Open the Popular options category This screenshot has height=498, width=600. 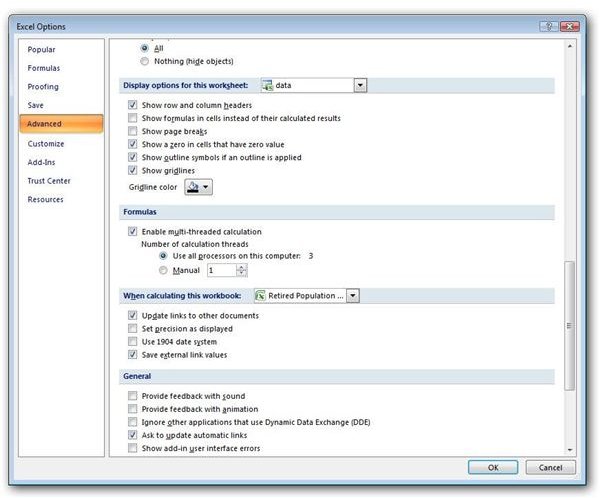coord(41,50)
